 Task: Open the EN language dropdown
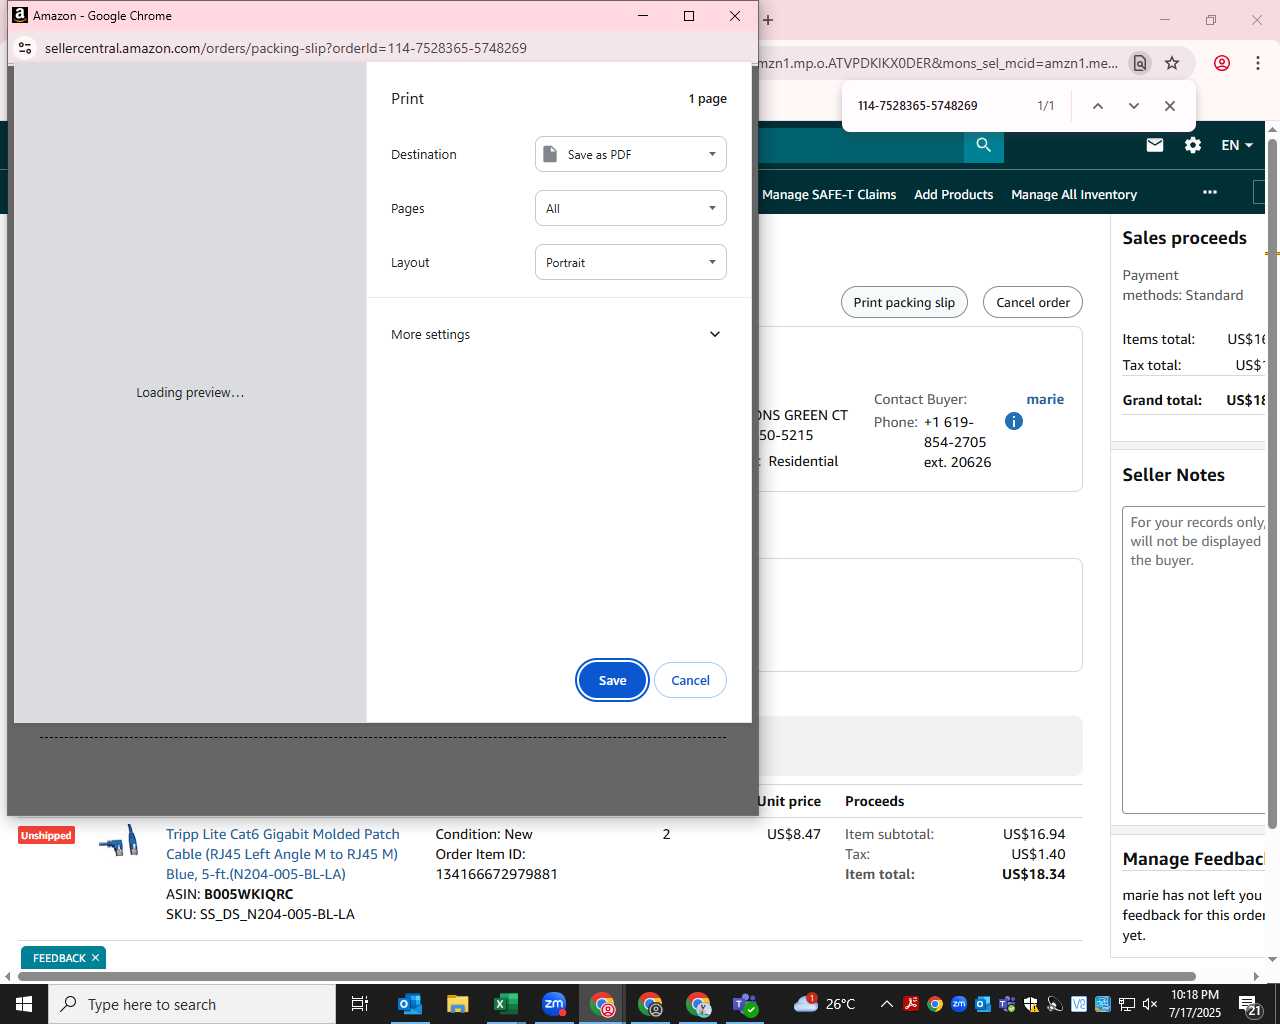click(x=1237, y=145)
